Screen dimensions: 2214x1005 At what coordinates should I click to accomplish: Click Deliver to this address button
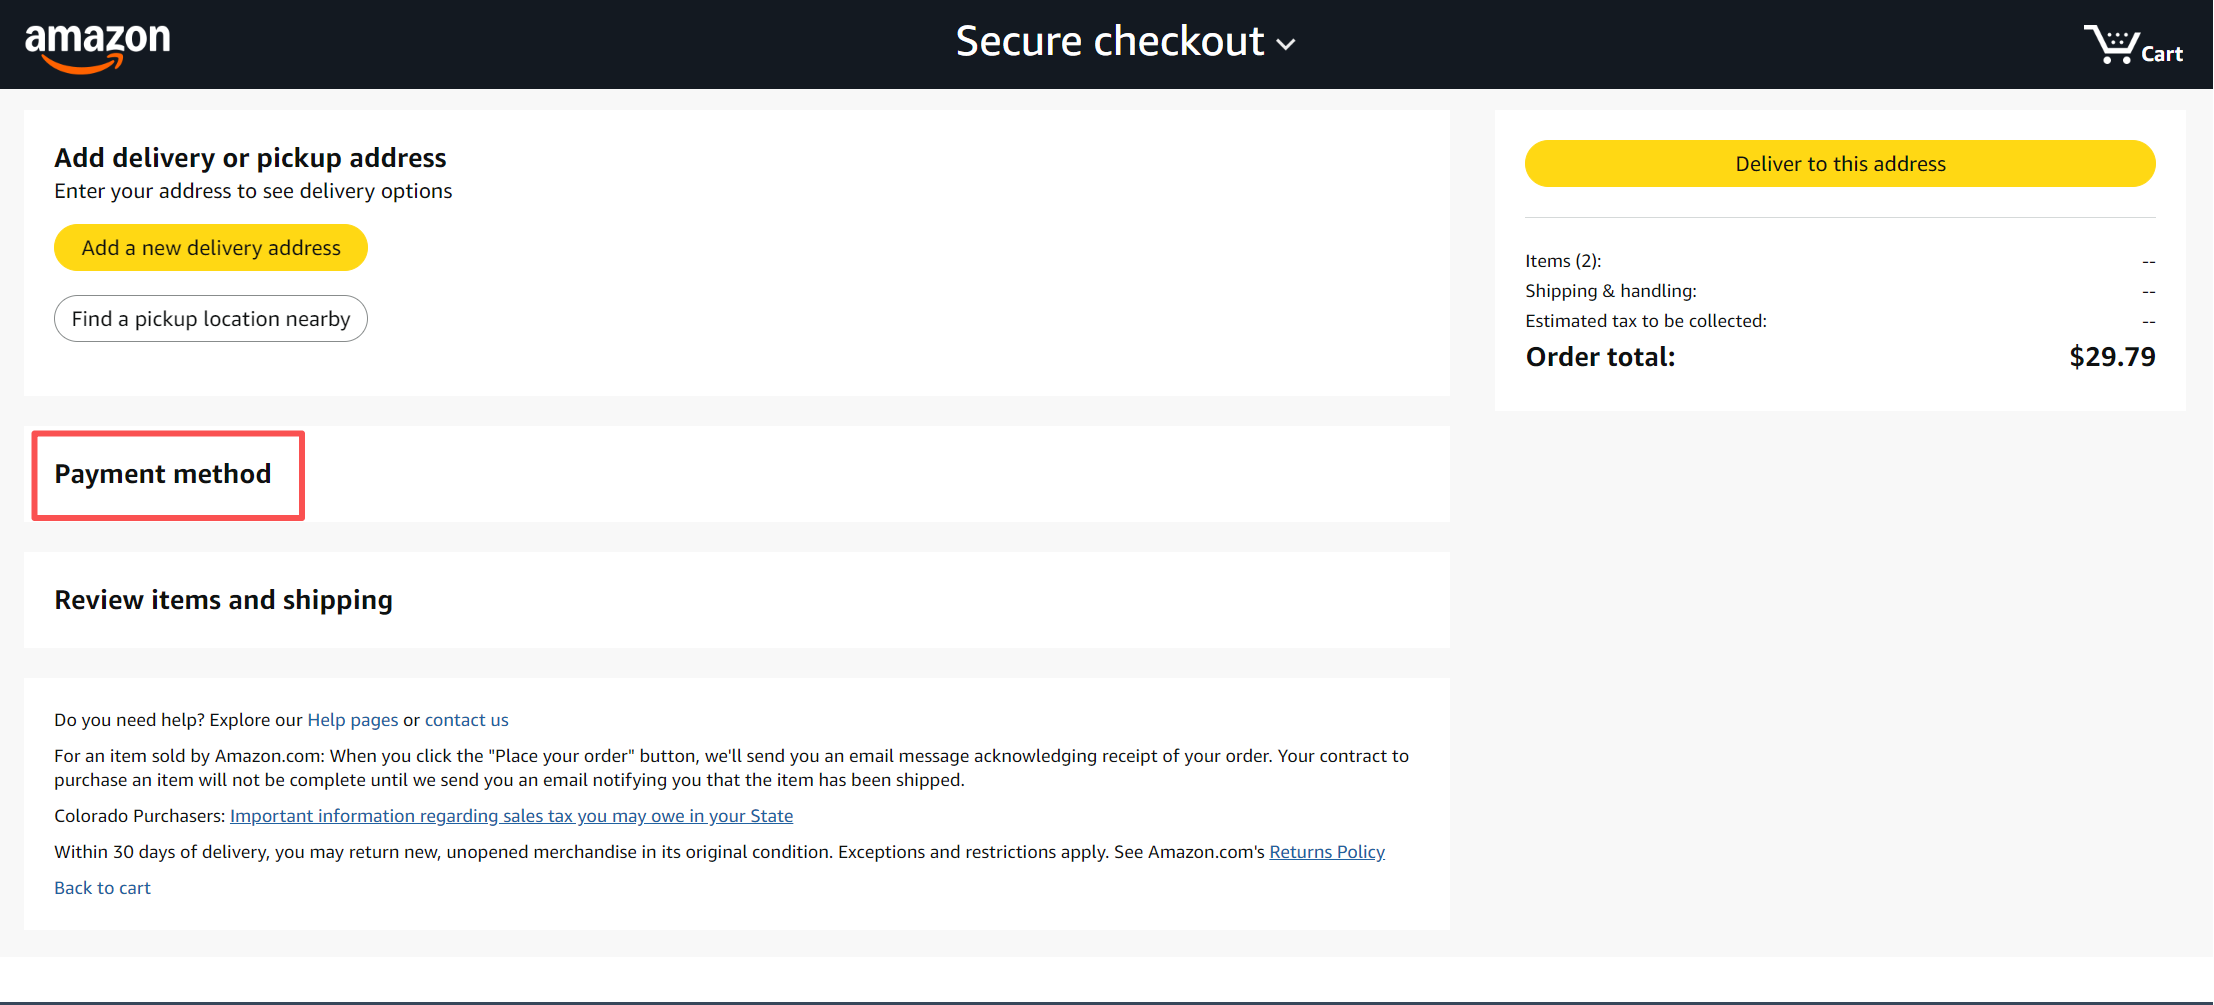tap(1840, 163)
